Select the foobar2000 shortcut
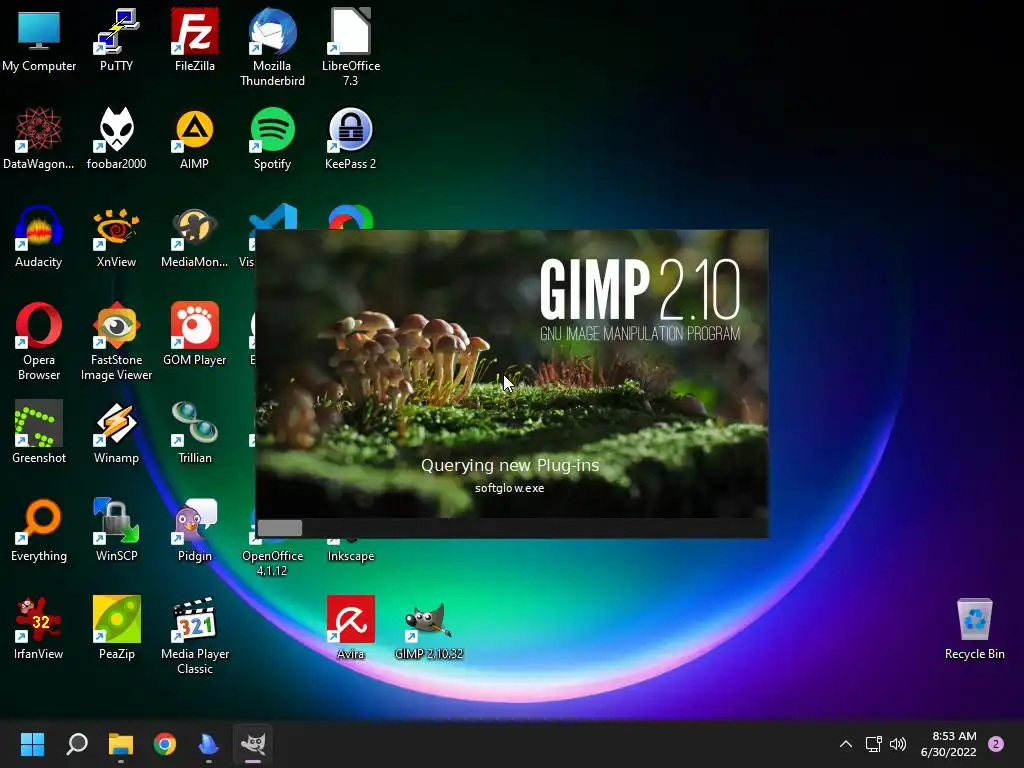Screen dimensions: 1024x768 pos(116,138)
